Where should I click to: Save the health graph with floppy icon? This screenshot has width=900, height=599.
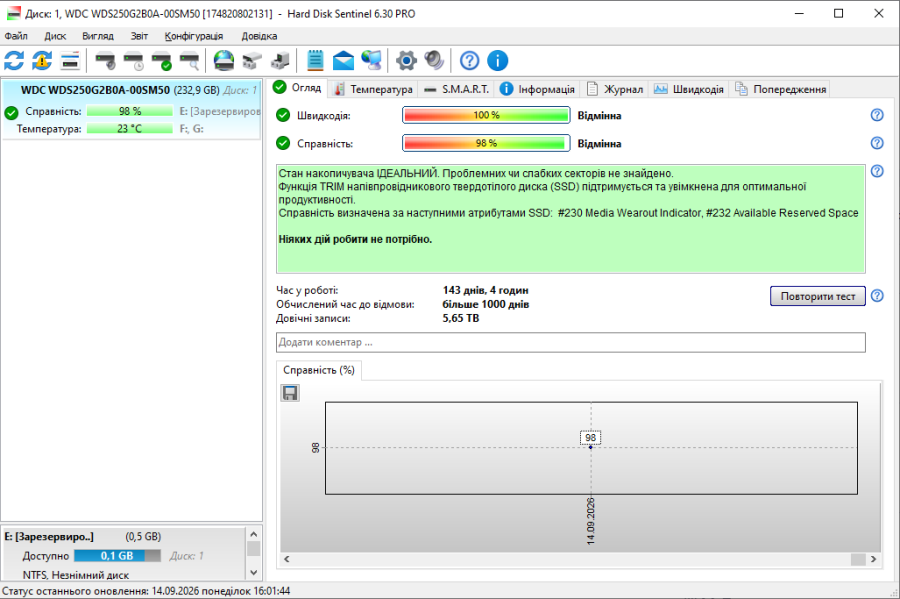pyautogui.click(x=290, y=393)
